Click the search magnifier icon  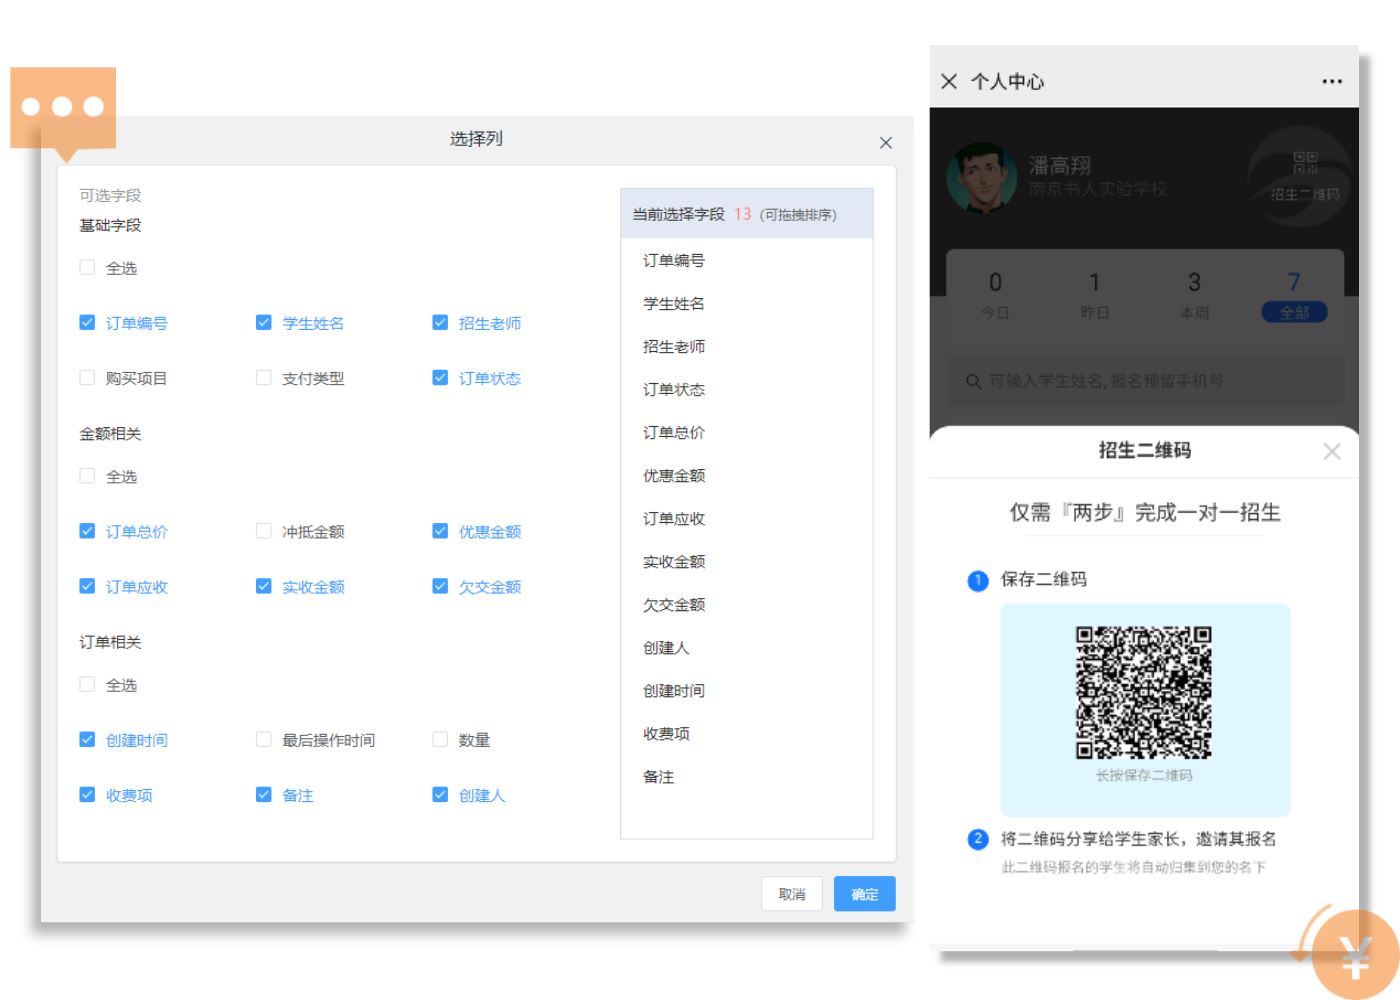(973, 381)
